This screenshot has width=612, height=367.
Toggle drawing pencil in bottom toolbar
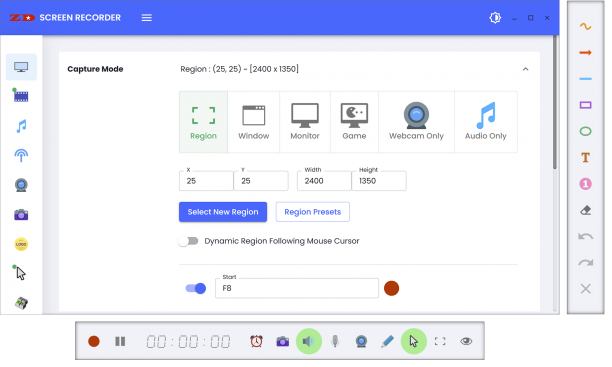387,341
